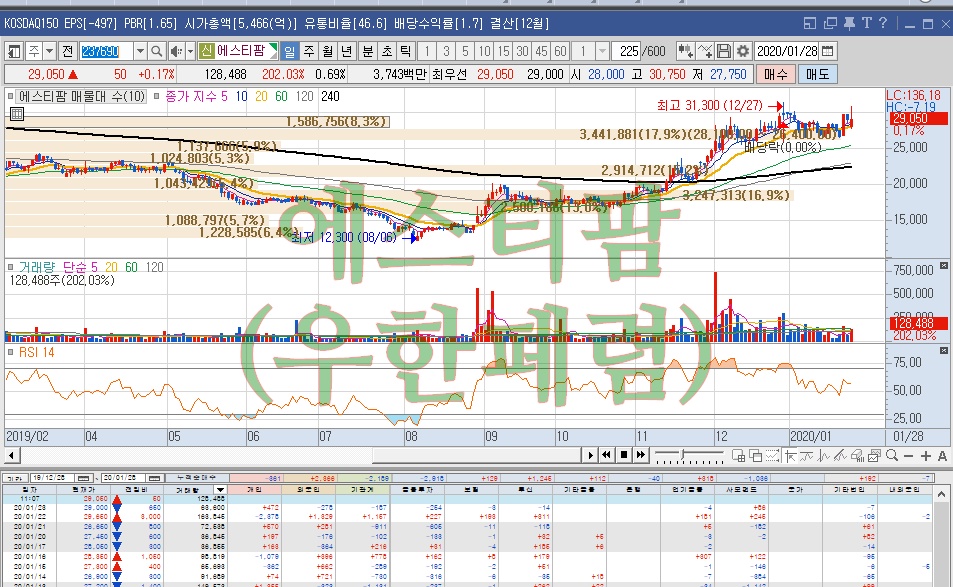Select minute 분 chart period
953x587 pixels.
[368, 51]
